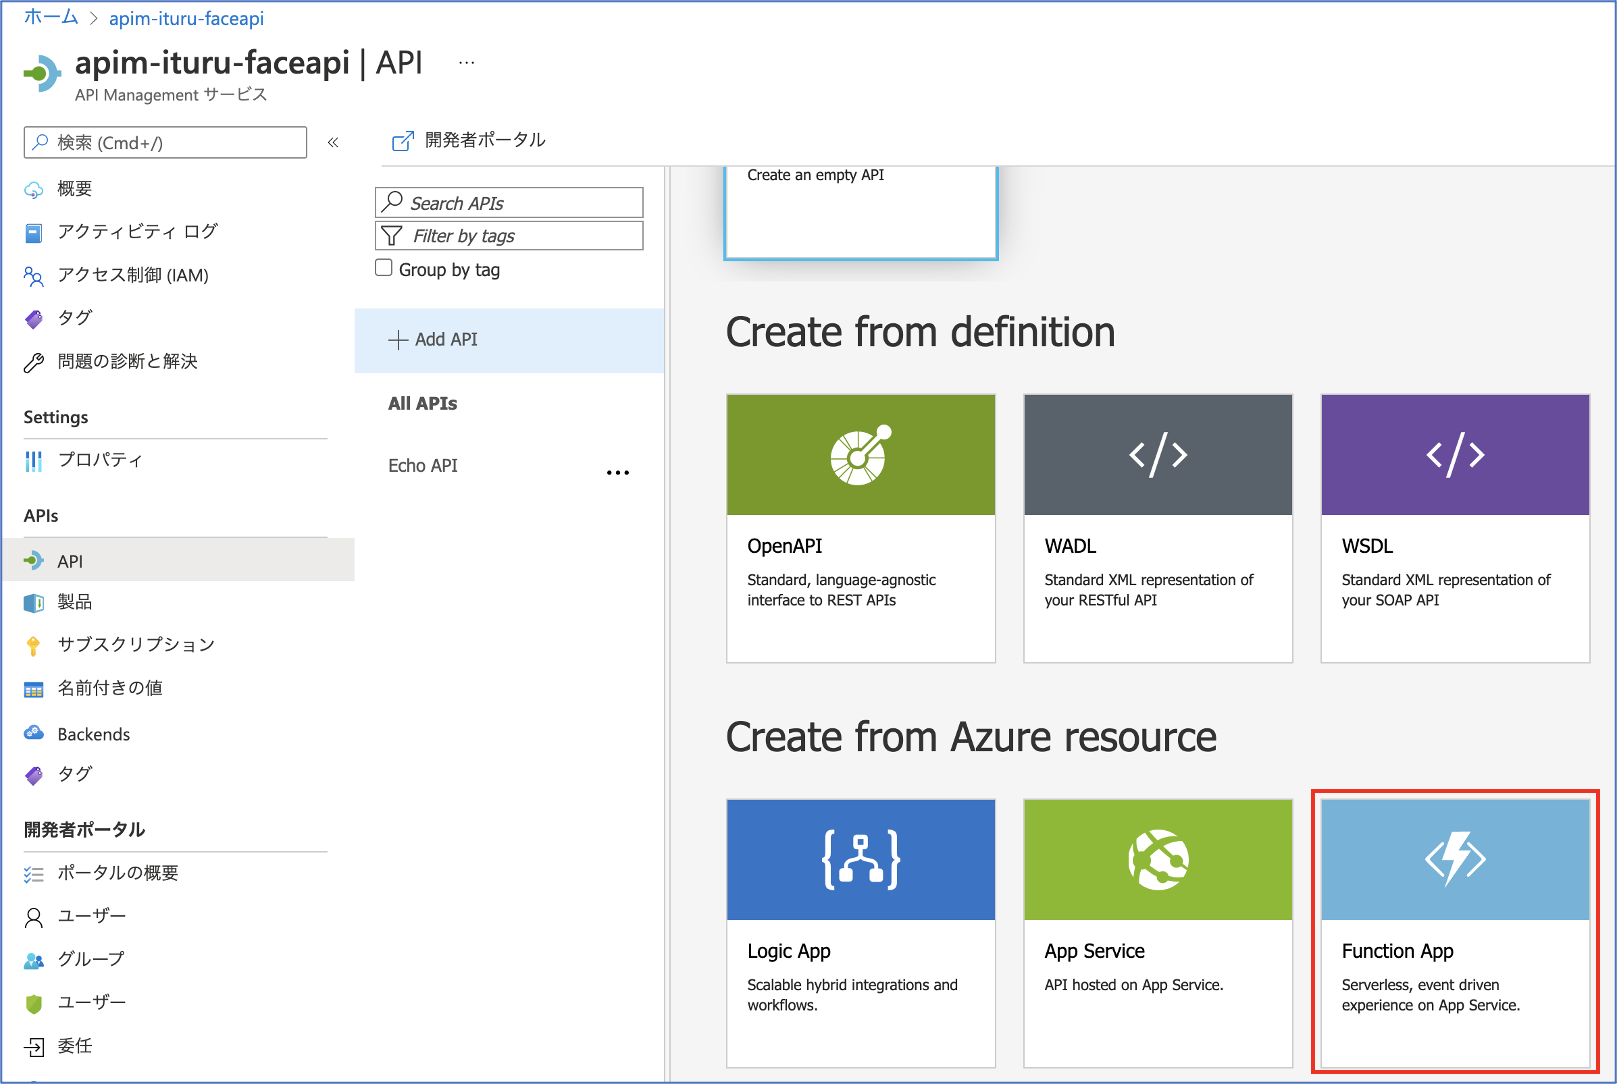The width and height of the screenshot is (1618, 1084).
Task: Click the 製品 products cube icon
Action: pos(34,603)
